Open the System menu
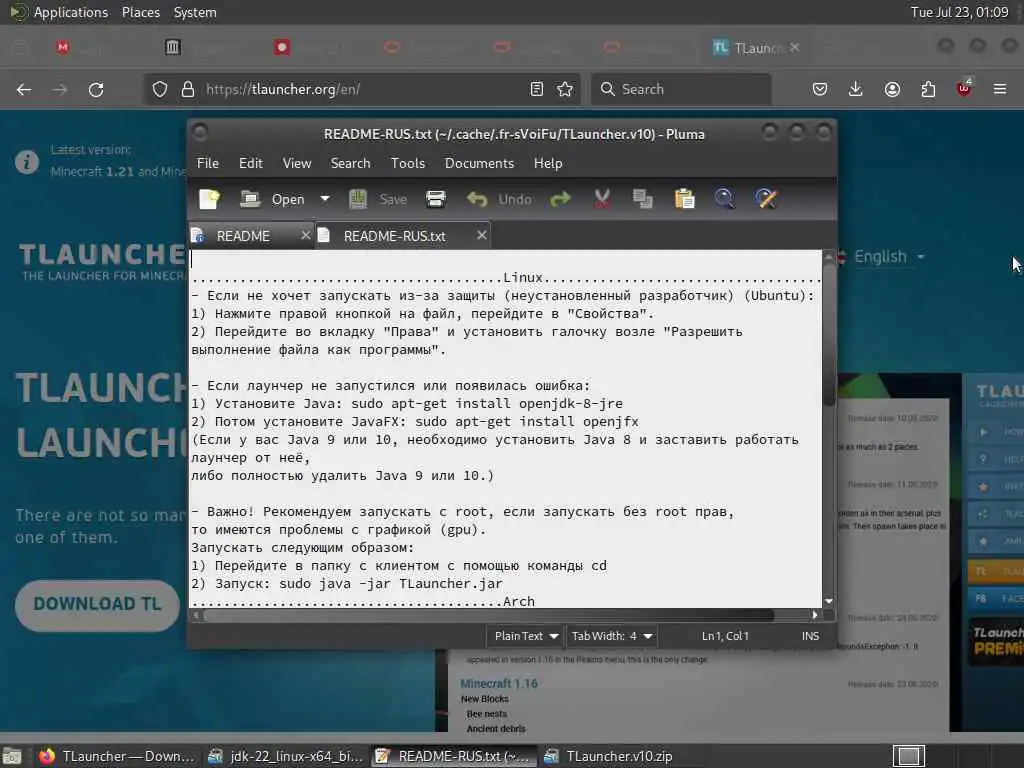 click(x=195, y=12)
